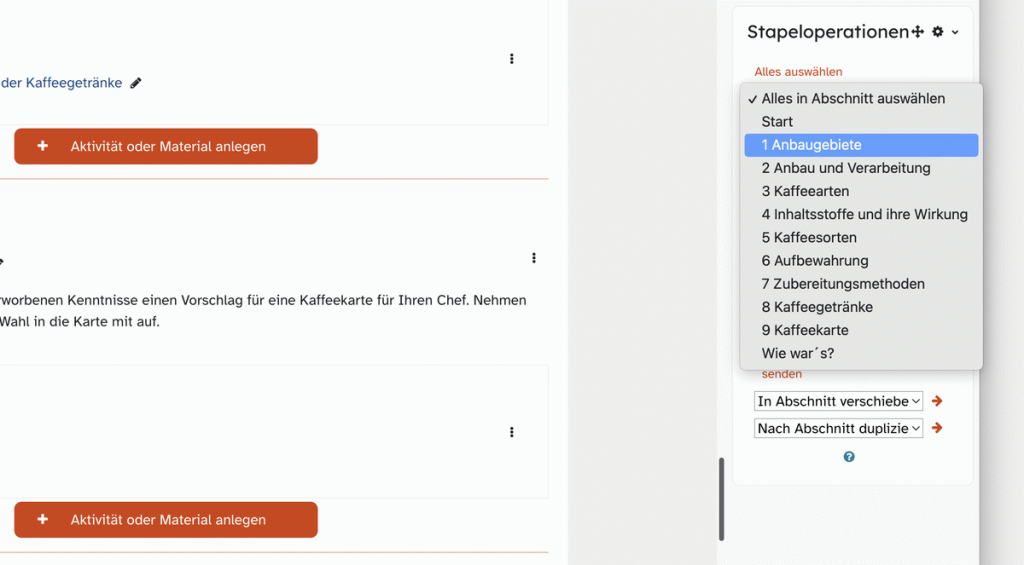1024x565 pixels.
Task: Expand the 'Nach Abschnitt duplizieren' dropdown
Action: 838,428
